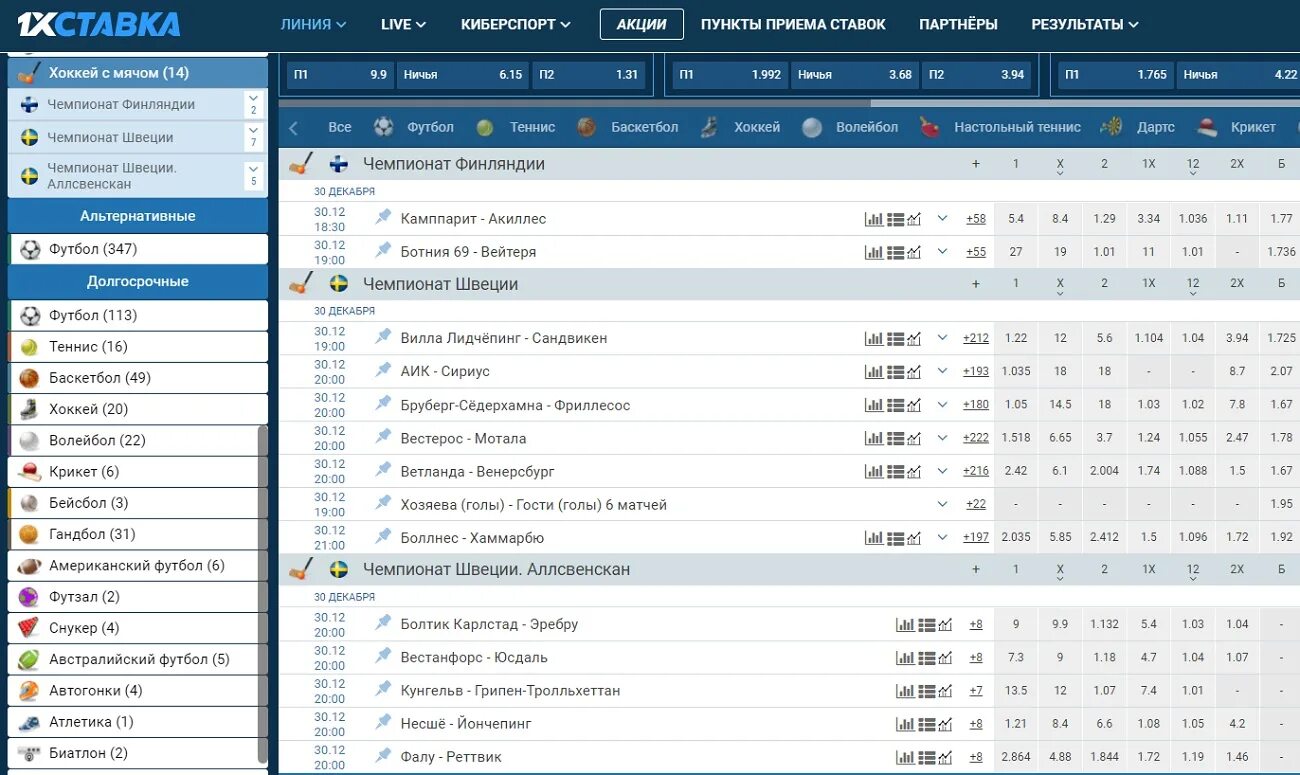Open line graph icon for Фалу - Реттвик
The width and height of the screenshot is (1300, 775).
945,757
